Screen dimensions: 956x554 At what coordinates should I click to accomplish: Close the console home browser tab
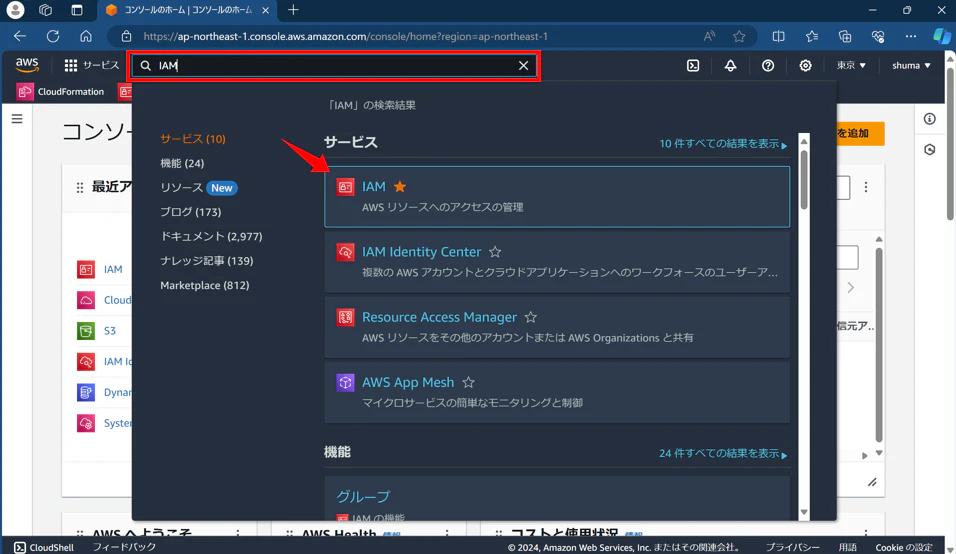(x=265, y=10)
